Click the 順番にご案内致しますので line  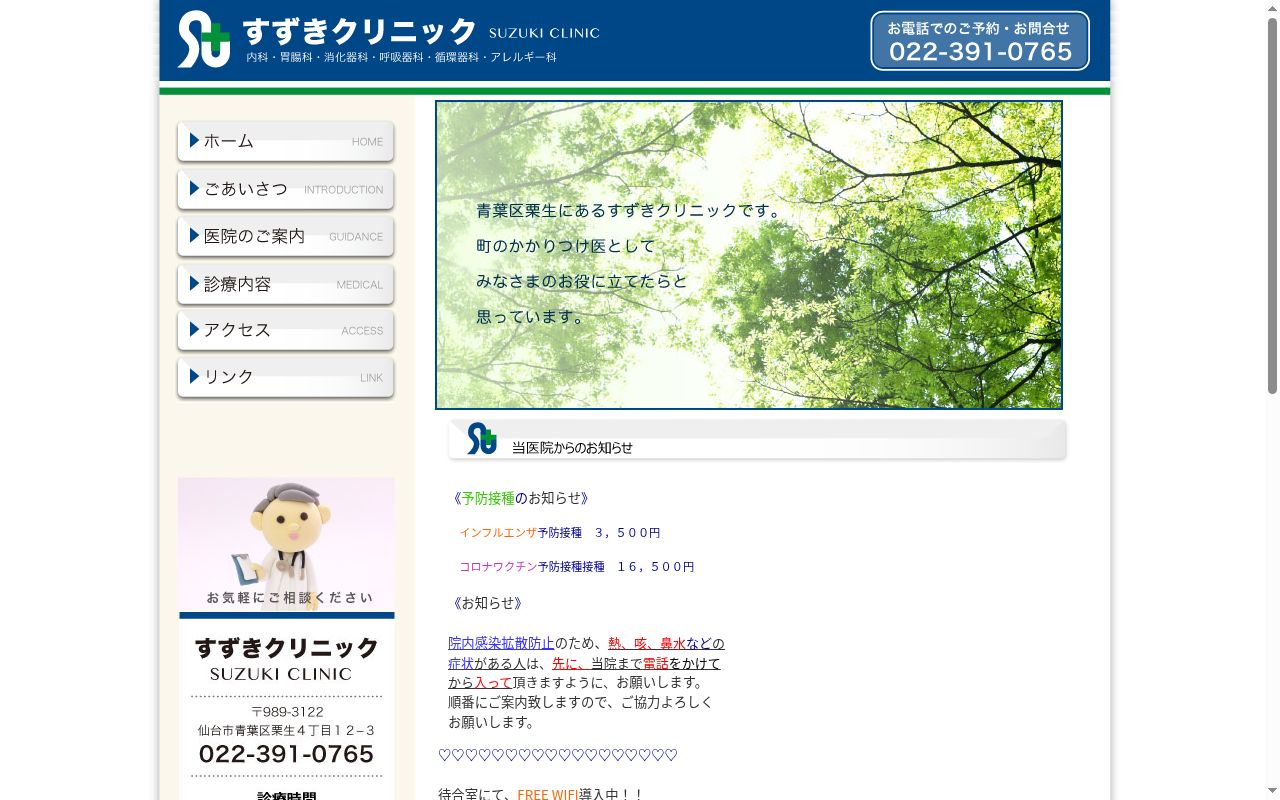point(581,702)
